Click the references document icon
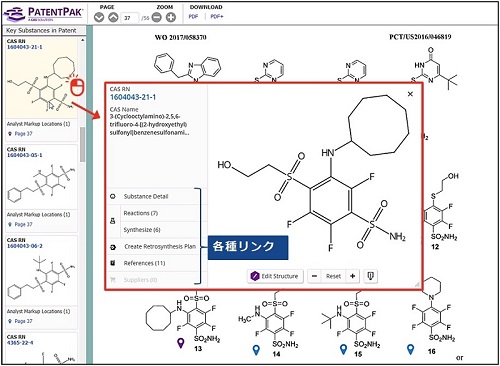 (113, 263)
